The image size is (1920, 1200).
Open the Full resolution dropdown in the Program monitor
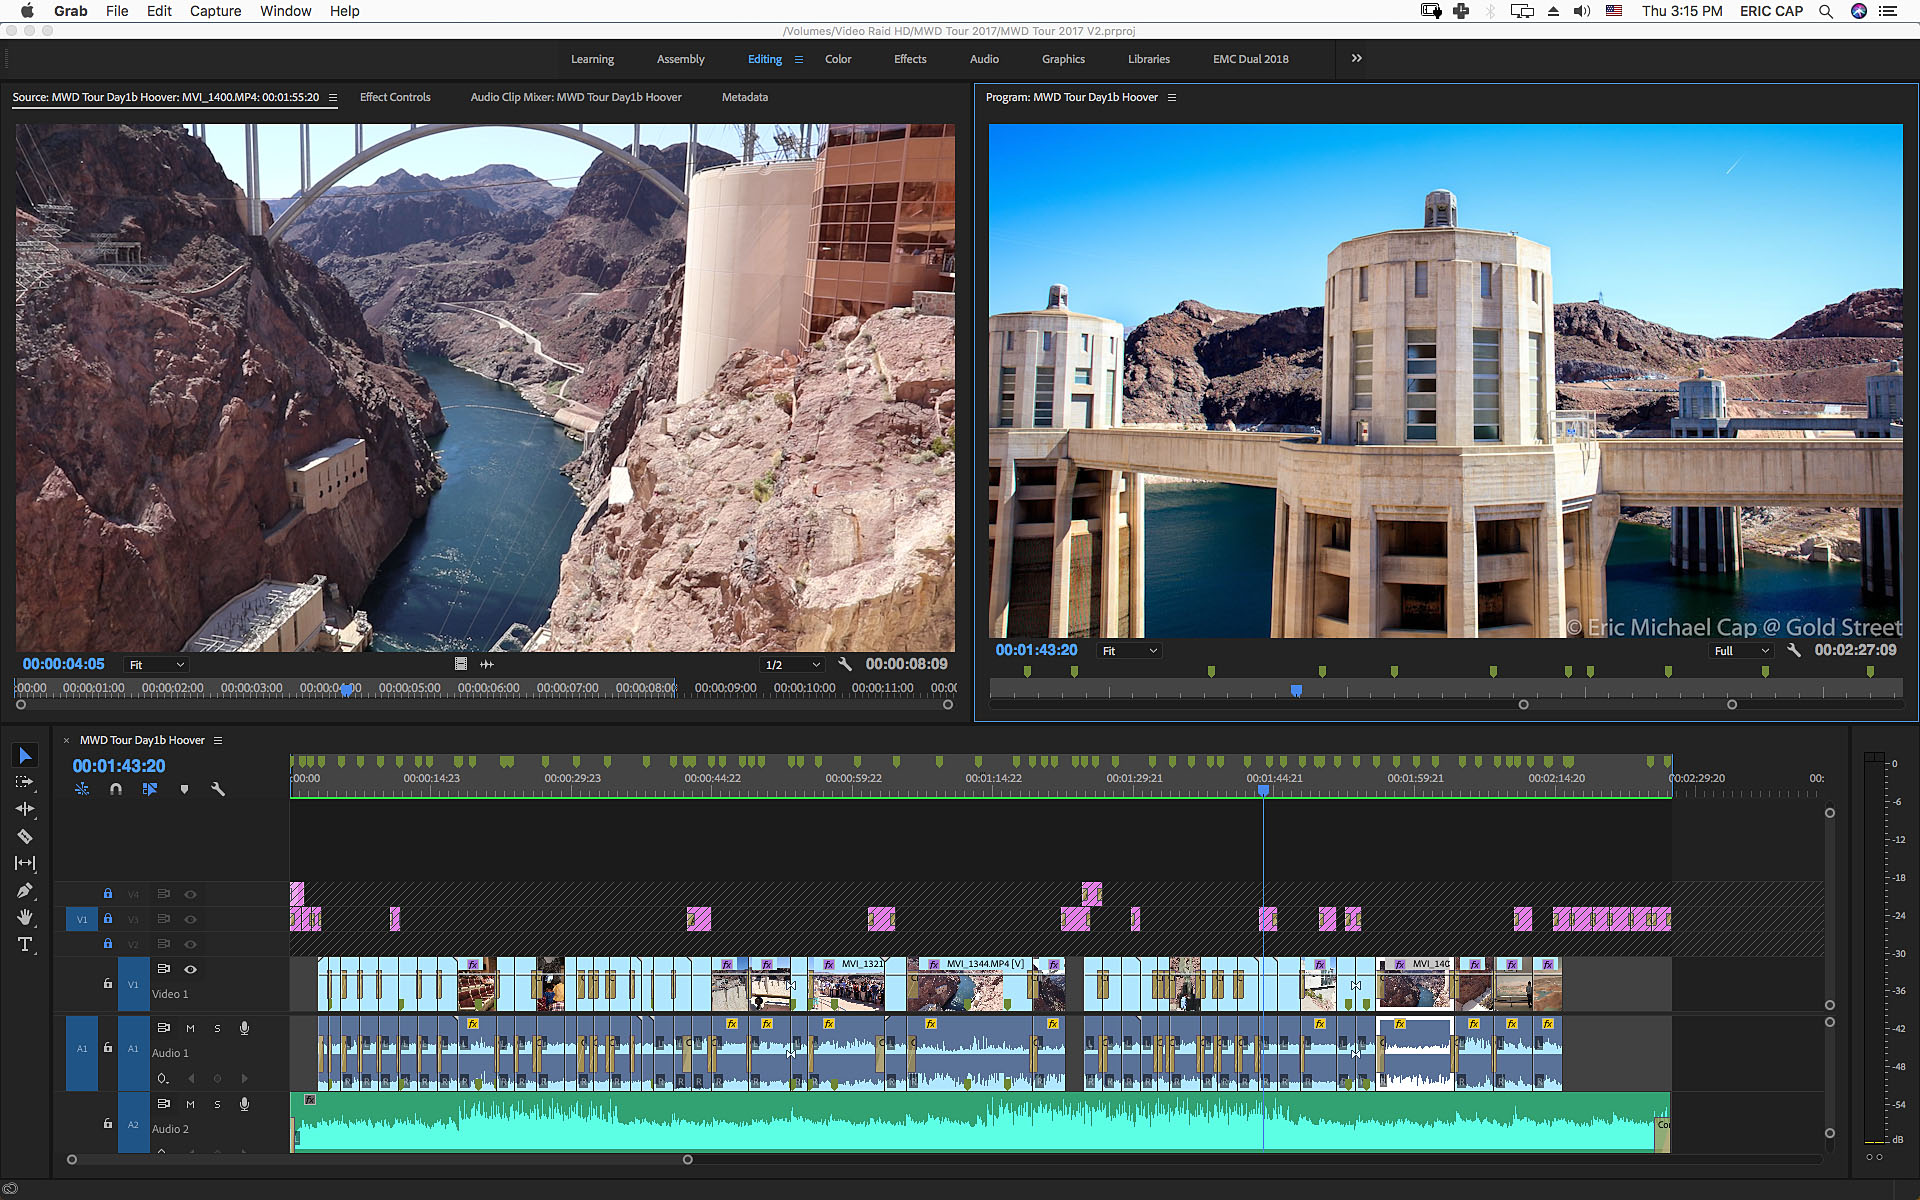coord(1739,650)
